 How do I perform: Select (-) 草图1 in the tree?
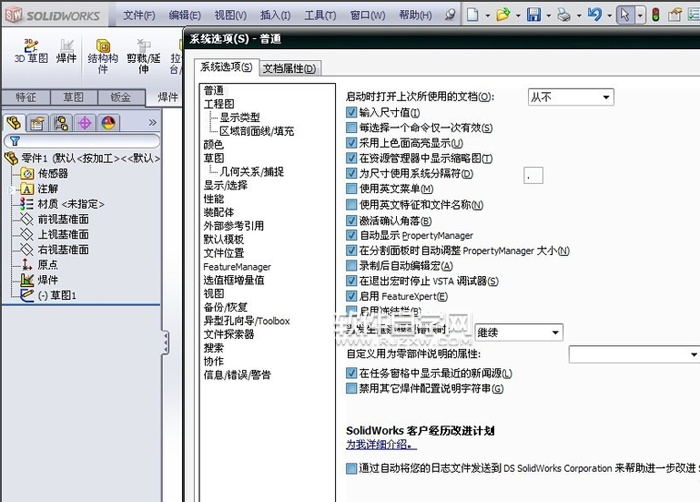(x=57, y=295)
